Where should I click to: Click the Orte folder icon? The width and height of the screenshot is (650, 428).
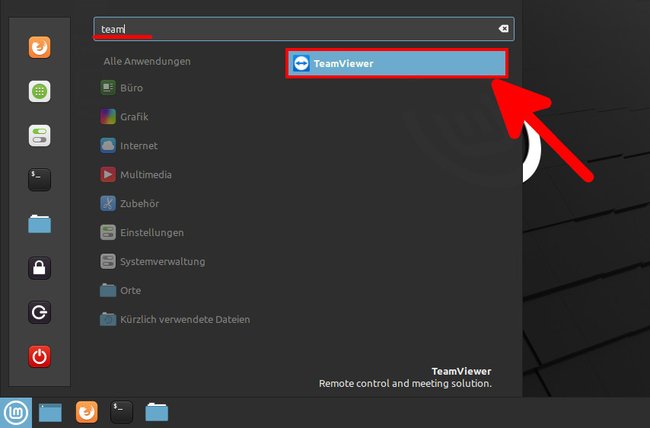[x=108, y=290]
